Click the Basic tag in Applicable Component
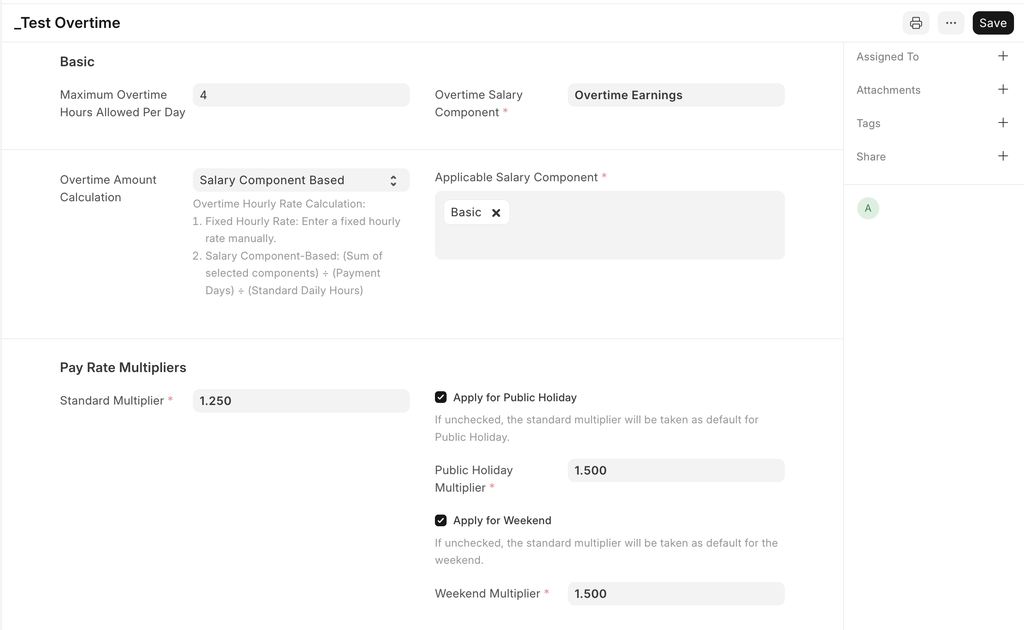Screen dimensions: 1024x630 point(466,212)
